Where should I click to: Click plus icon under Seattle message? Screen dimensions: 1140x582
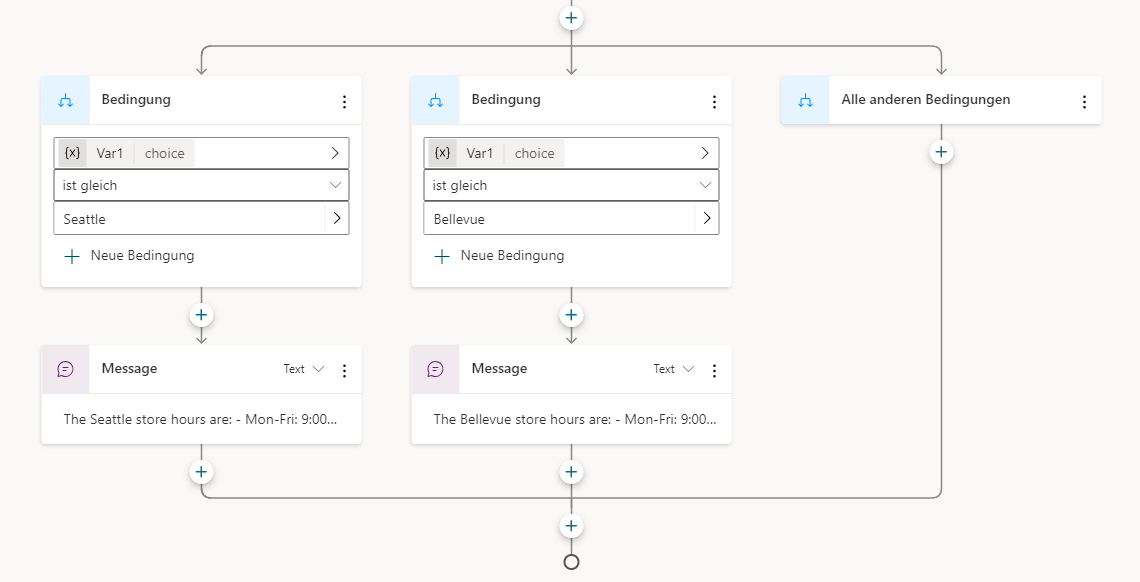coord(201,472)
